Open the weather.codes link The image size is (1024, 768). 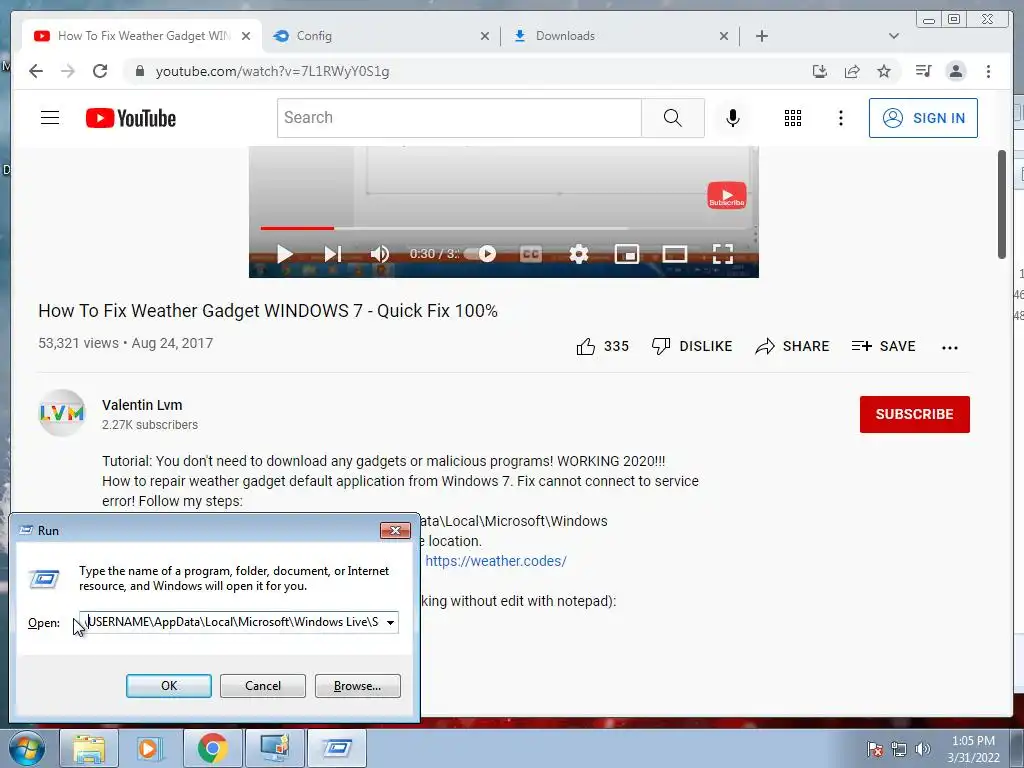coord(496,561)
